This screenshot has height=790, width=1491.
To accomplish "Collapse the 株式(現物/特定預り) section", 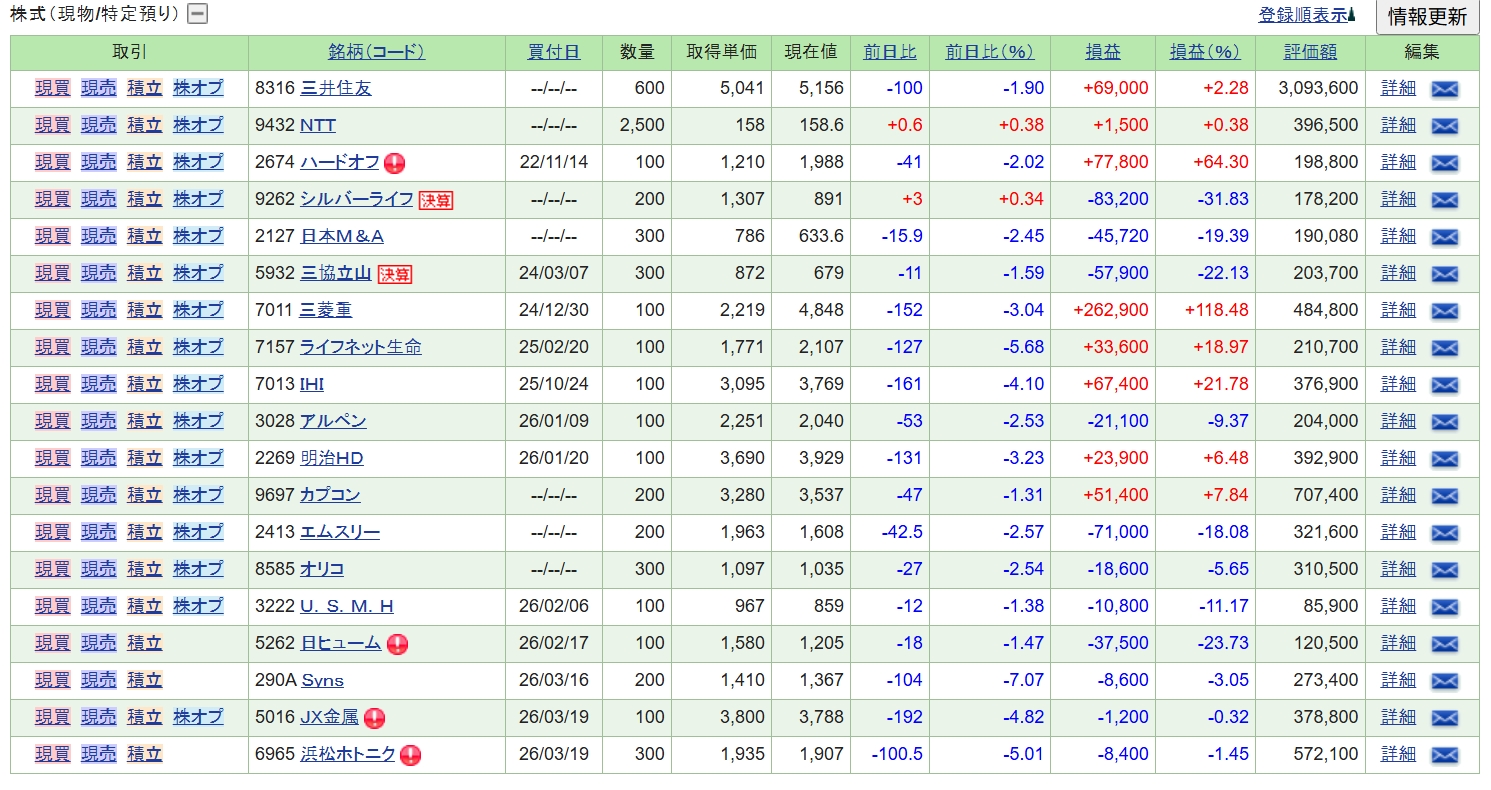I will 198,14.
